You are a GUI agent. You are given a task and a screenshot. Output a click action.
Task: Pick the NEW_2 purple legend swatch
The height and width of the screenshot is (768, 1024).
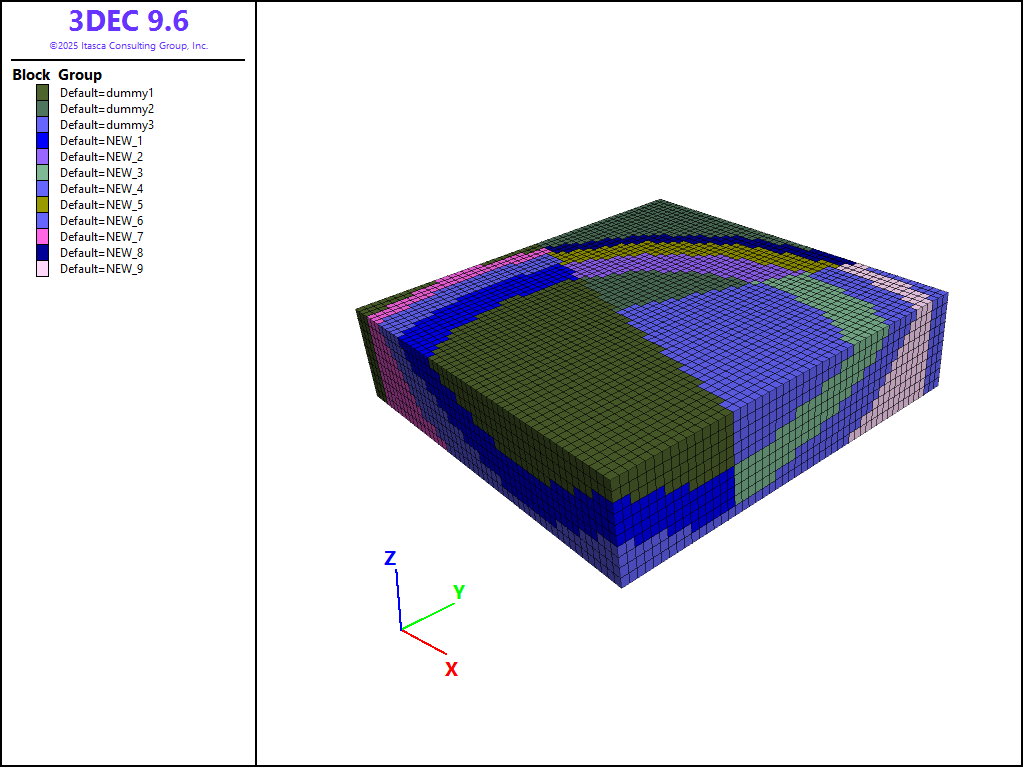pos(42,157)
